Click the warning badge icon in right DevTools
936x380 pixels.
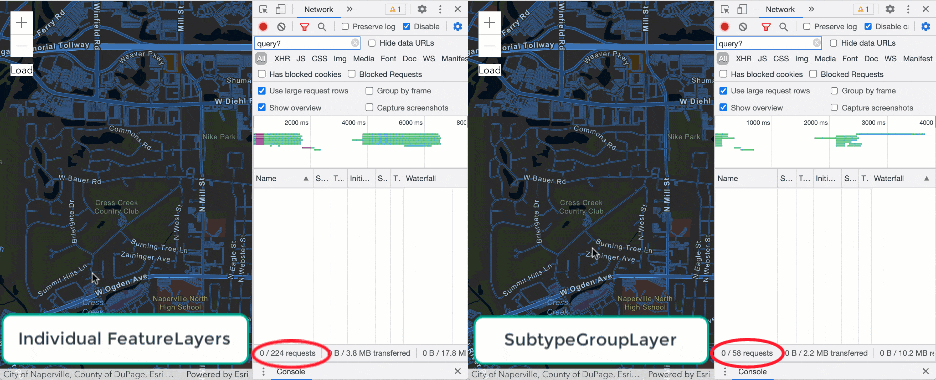[x=863, y=9]
